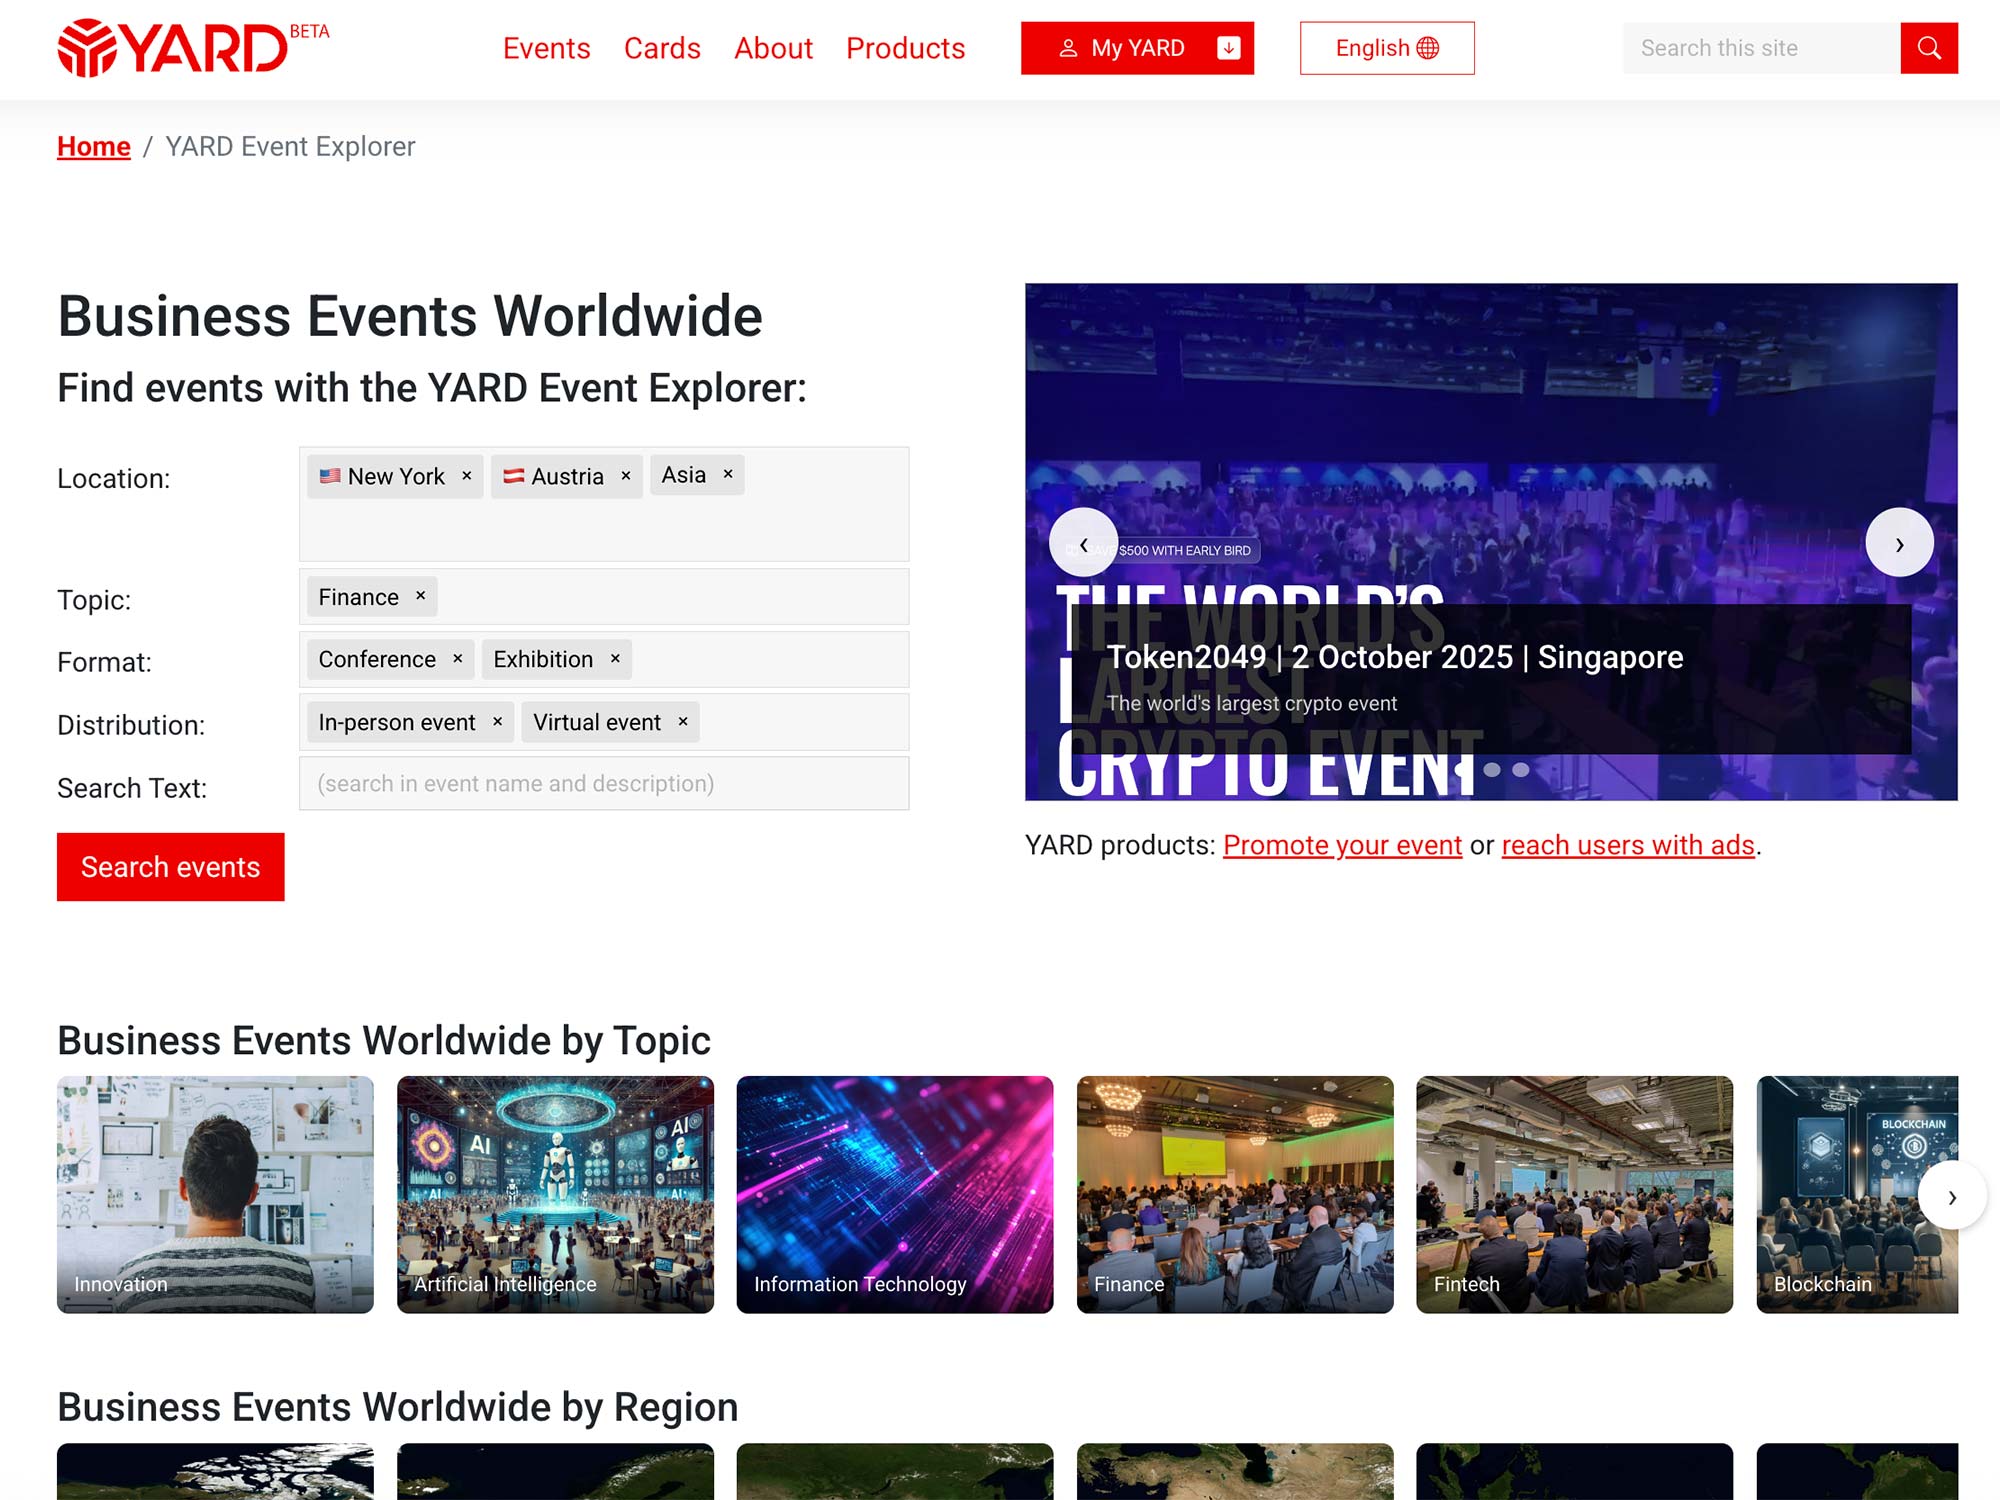Follow the Promote your event link
This screenshot has width=2000, height=1500.
(x=1342, y=845)
